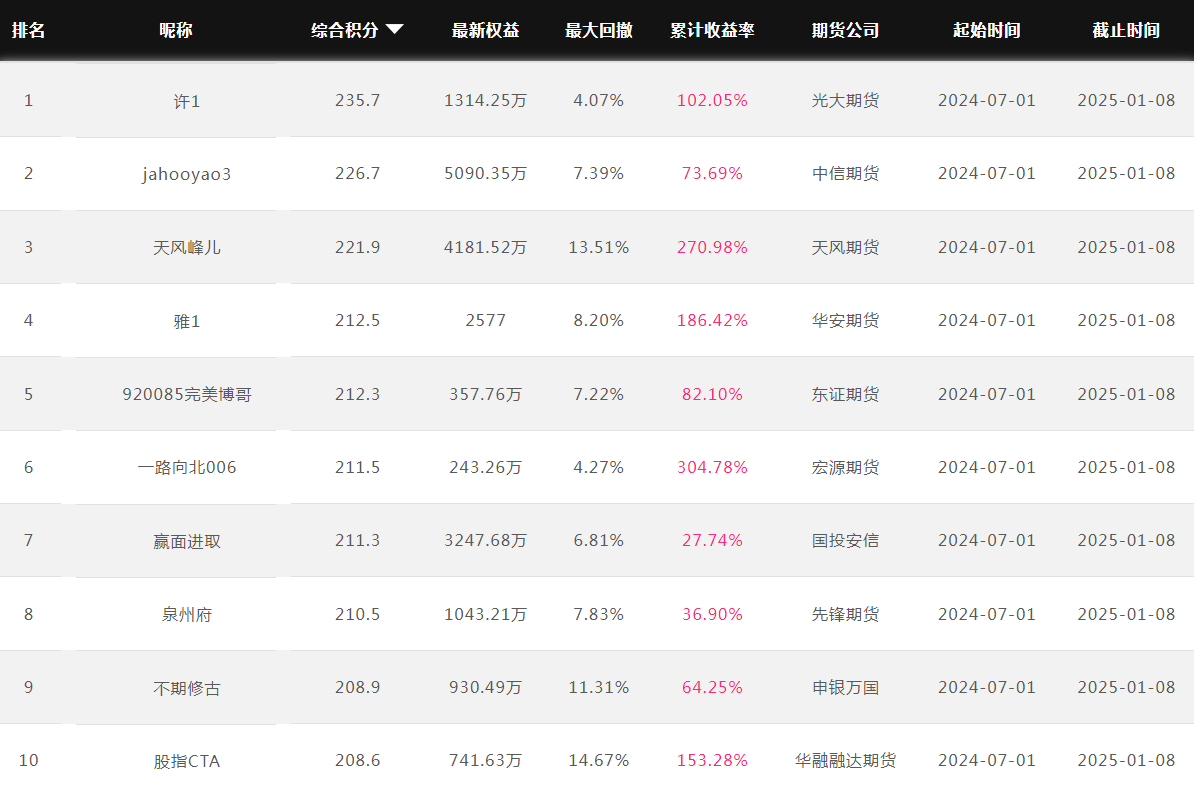This screenshot has width=1194, height=794.
Task: Select equity value 357.76万
Action: point(486,394)
